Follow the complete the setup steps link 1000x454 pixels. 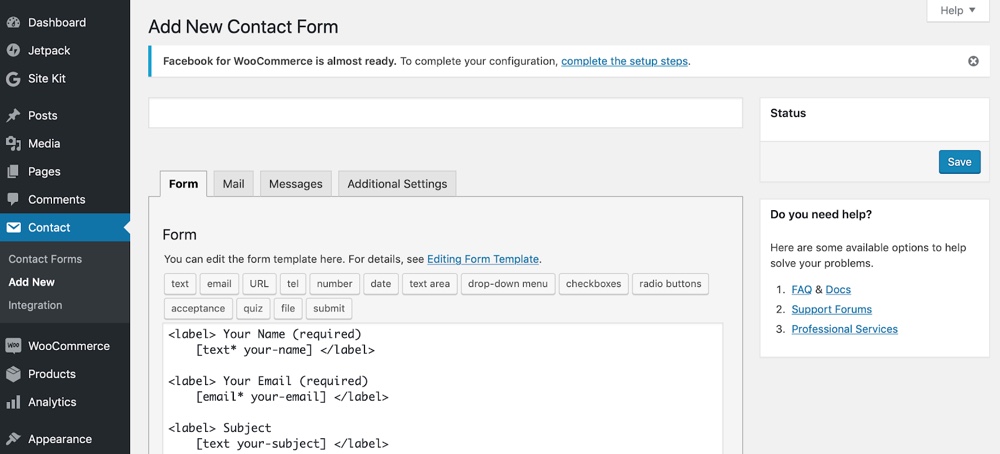[x=624, y=61]
